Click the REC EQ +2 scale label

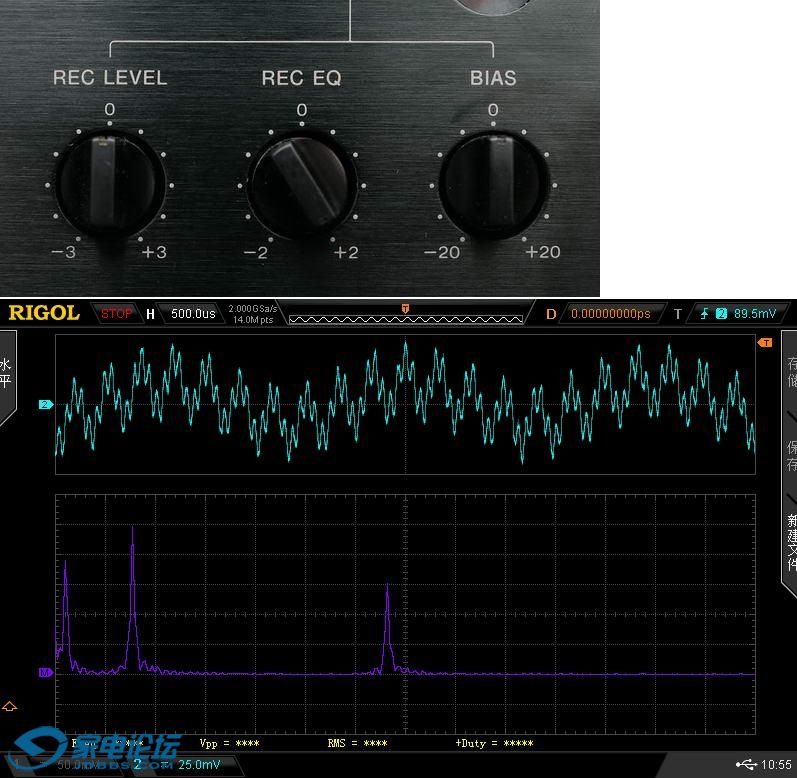346,252
